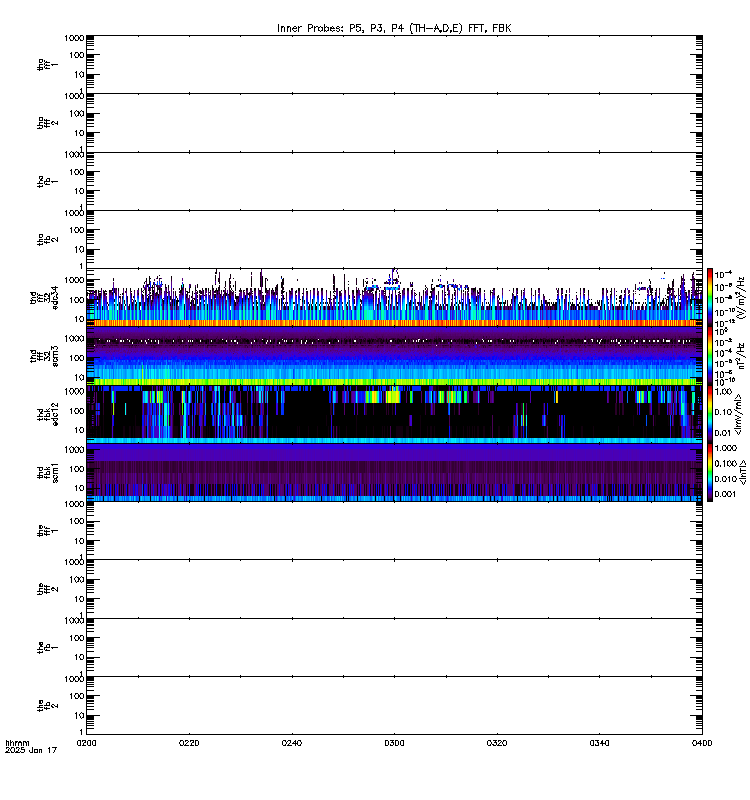
Task: Click the '1.00' tick on the mV/m color bar
Action: (x=723, y=392)
